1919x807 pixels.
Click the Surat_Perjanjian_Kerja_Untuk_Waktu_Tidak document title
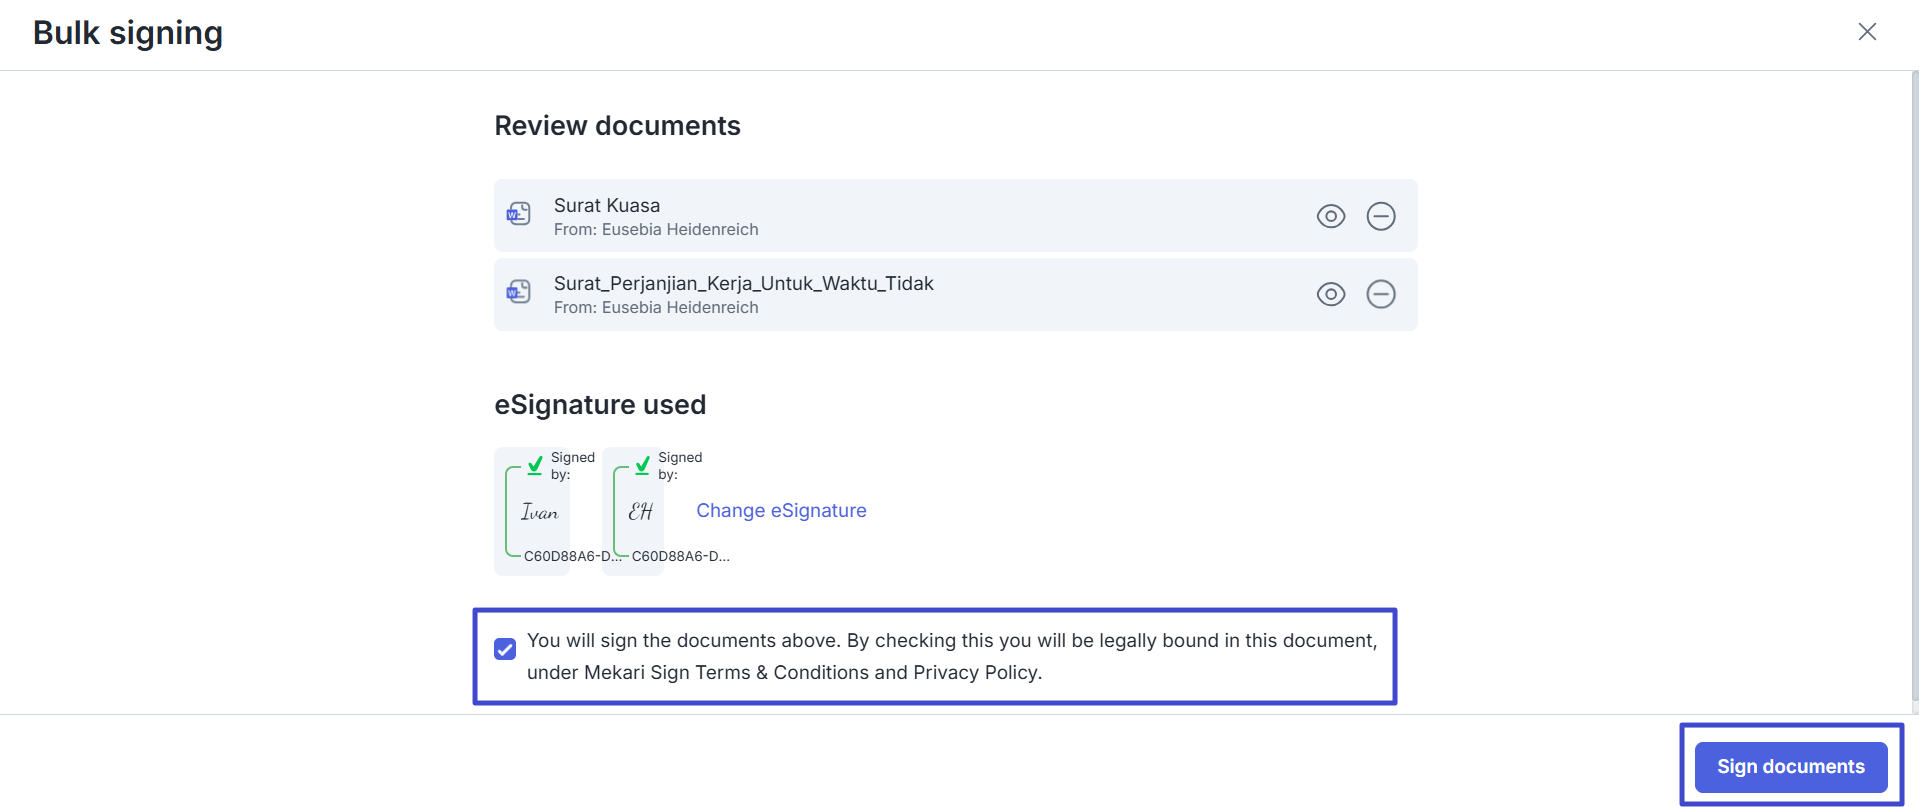(743, 283)
